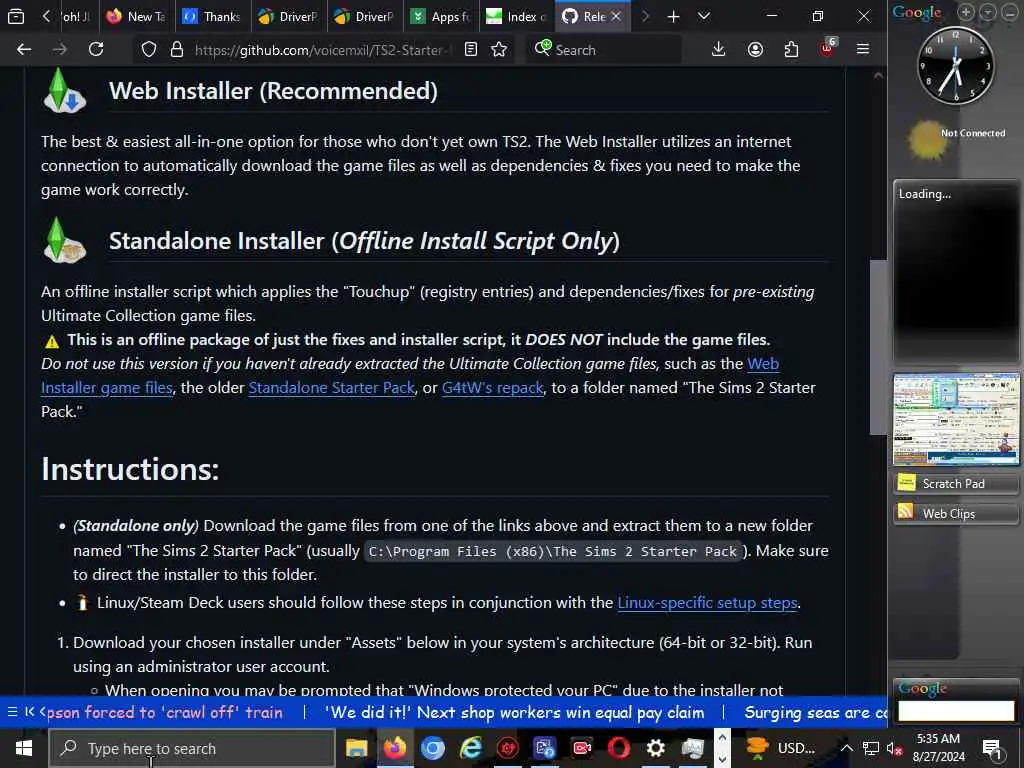This screenshot has width=1024, height=768.
Task: Open Settings gear in the taskbar
Action: 656,748
